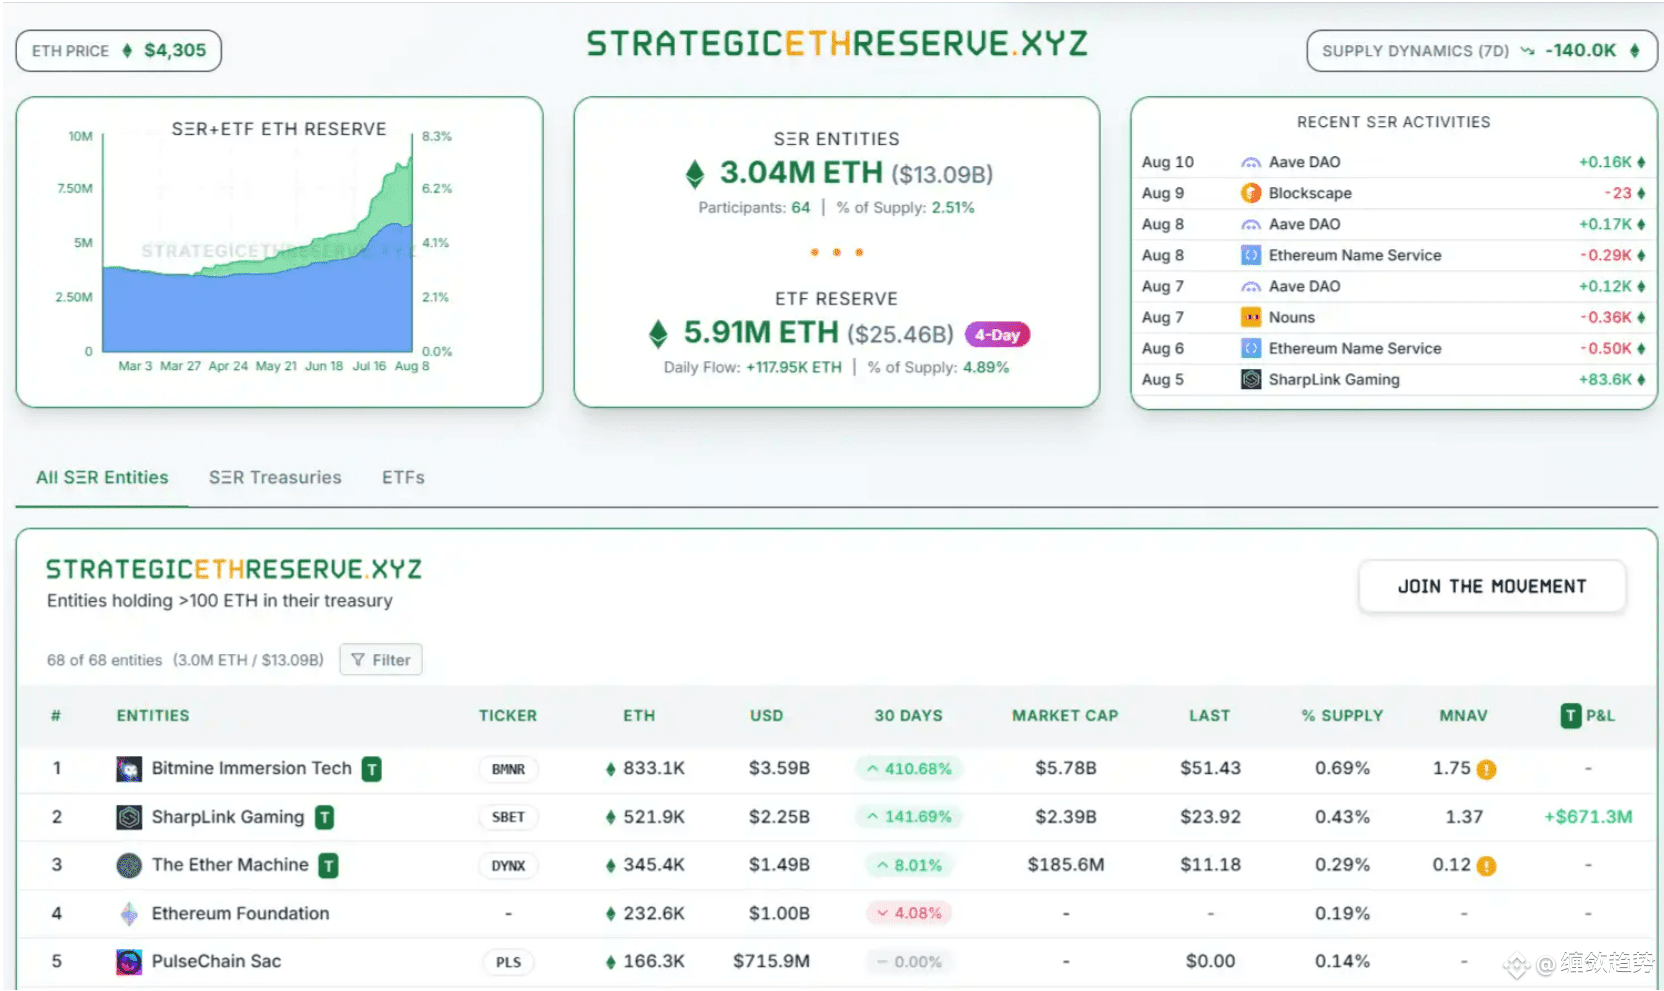Click the SUPPLY DYNAMICS (7D) pill
This screenshot has height=991, width=1664.
click(x=1481, y=51)
